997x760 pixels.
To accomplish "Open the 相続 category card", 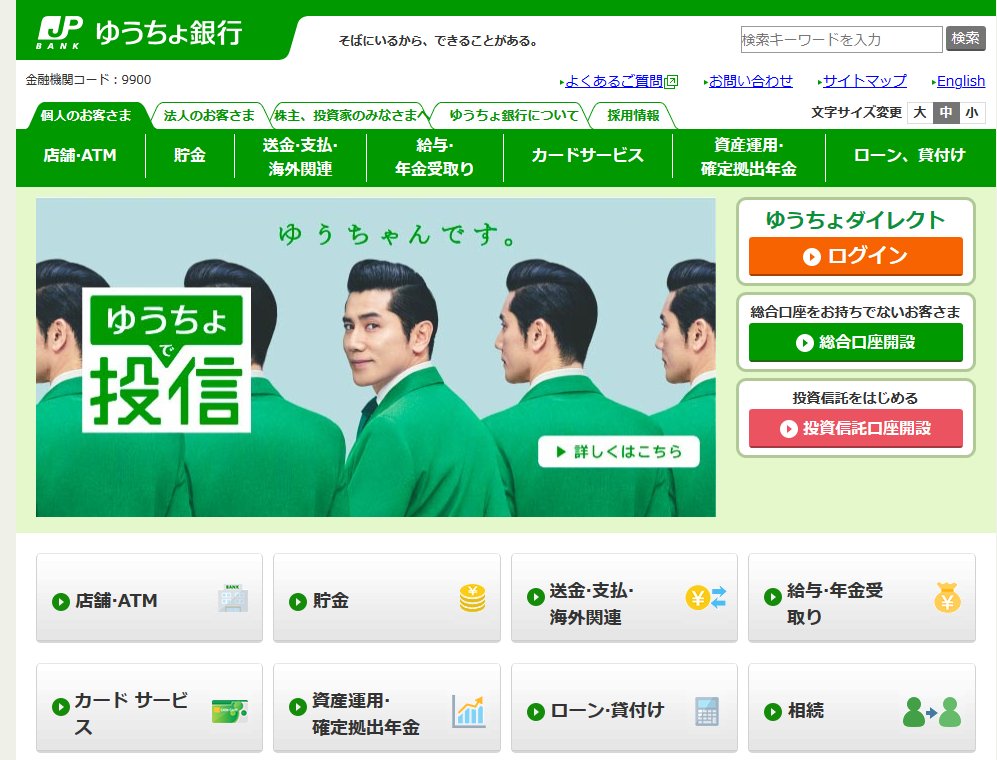I will point(862,708).
